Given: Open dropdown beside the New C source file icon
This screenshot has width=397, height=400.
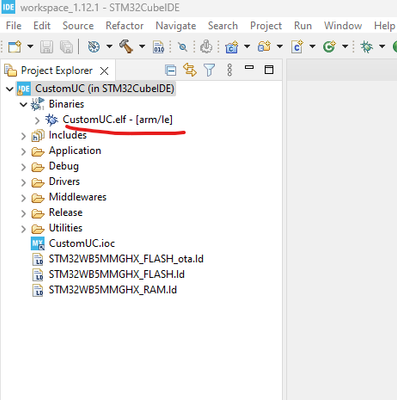Looking at the screenshot, I should (312, 47).
